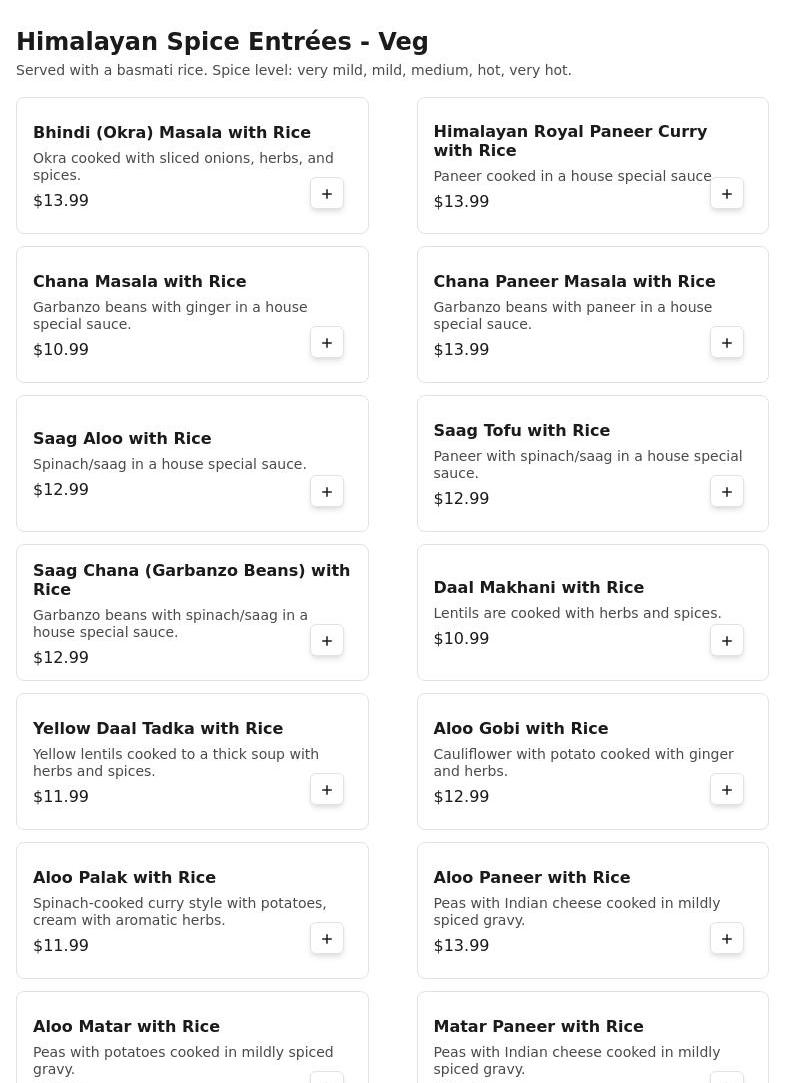Add Chana Masala with Rice
The height and width of the screenshot is (1083, 785).
click(x=327, y=343)
